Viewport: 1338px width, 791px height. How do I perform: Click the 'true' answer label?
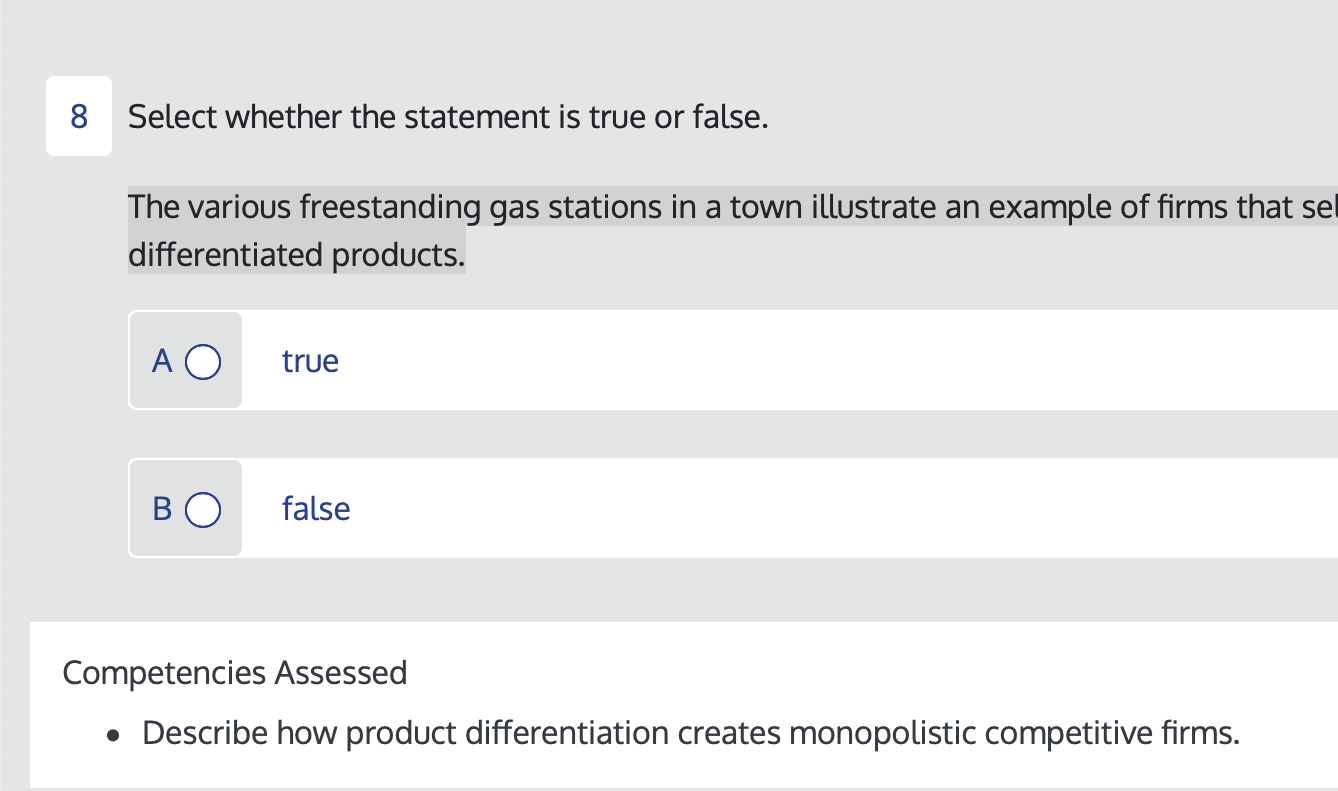(310, 361)
